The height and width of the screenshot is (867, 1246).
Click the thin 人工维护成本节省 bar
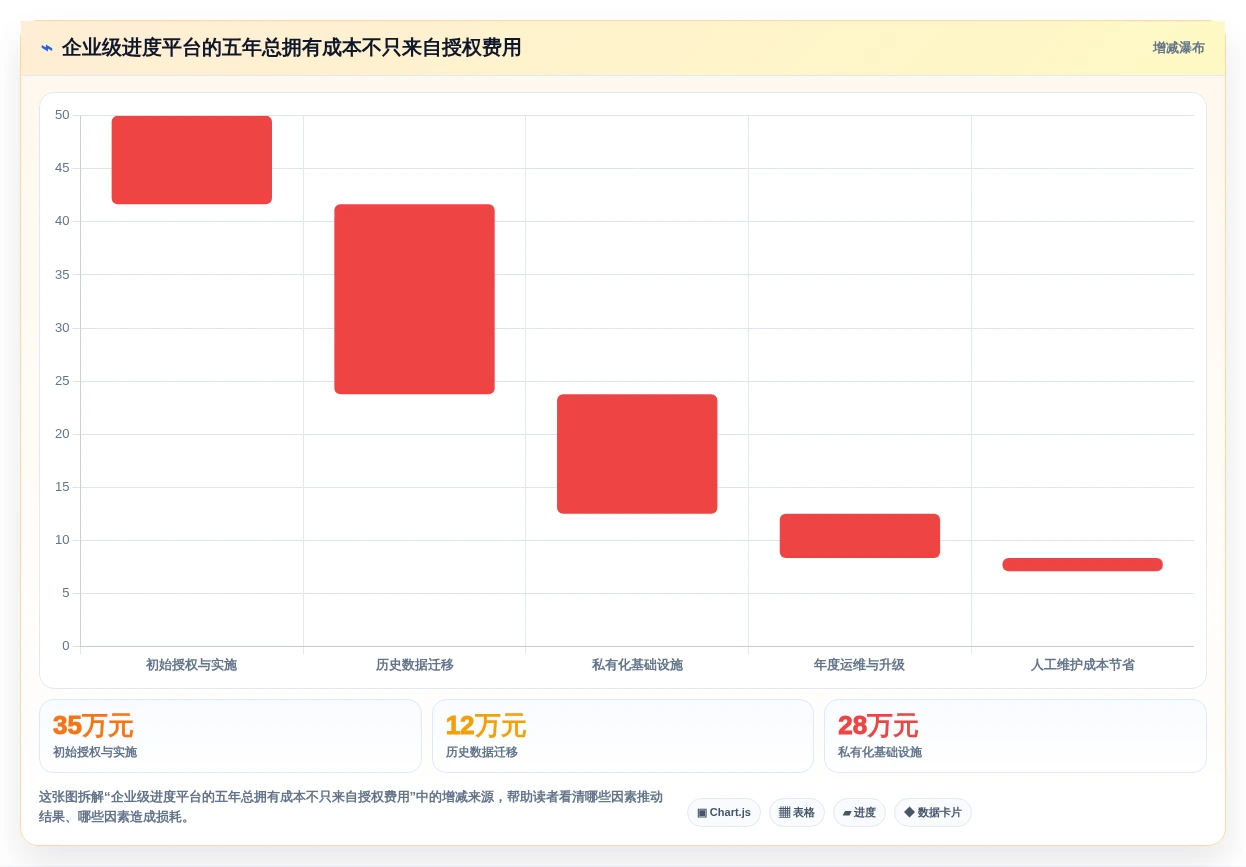click(1082, 564)
